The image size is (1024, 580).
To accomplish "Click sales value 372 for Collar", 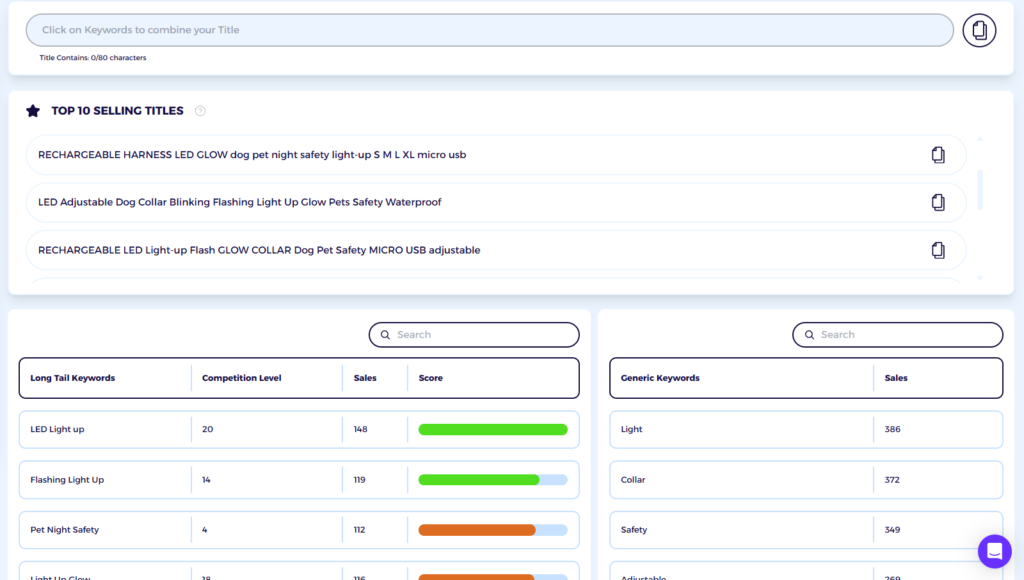I will (x=892, y=480).
